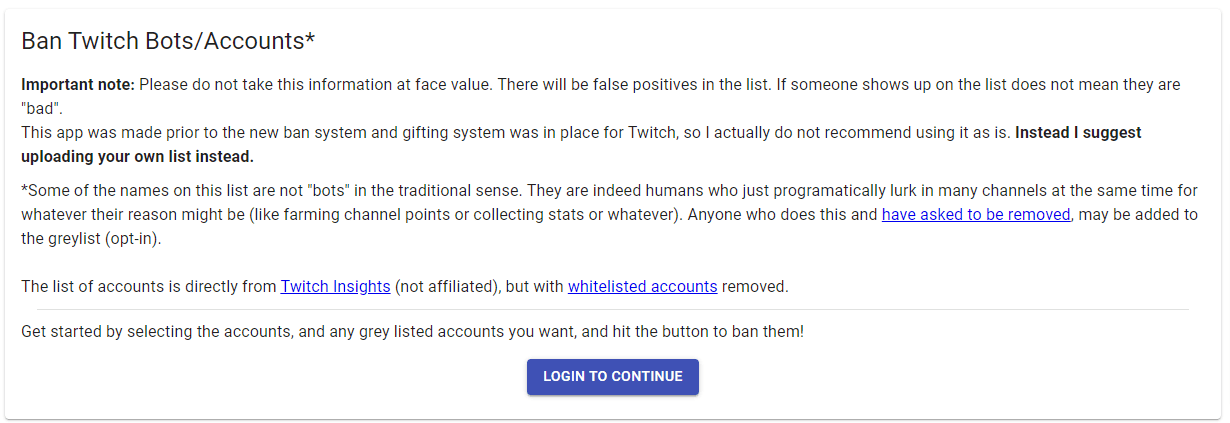
Task: Click the 'new ban system' phrase
Action: point(340,132)
